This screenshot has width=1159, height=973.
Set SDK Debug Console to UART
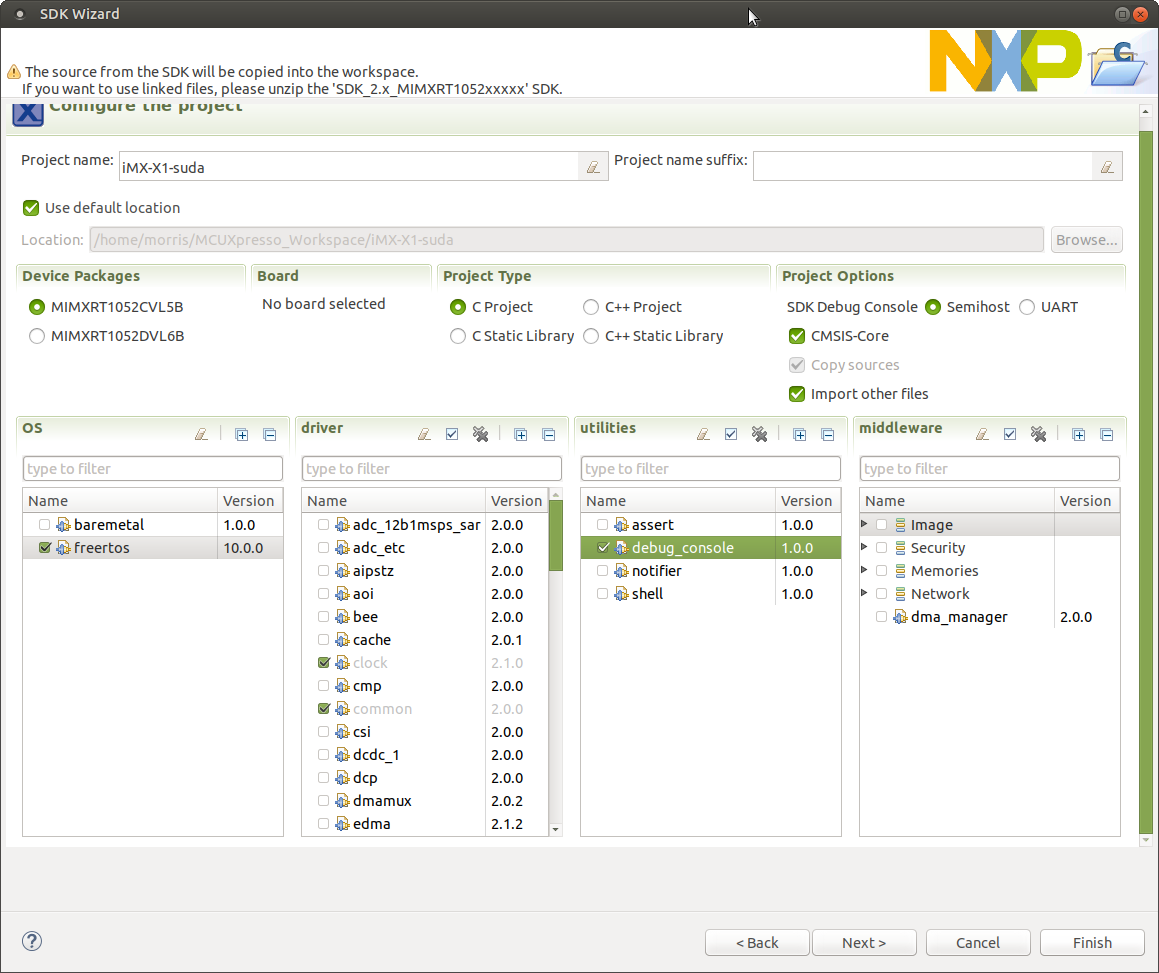tap(1027, 307)
